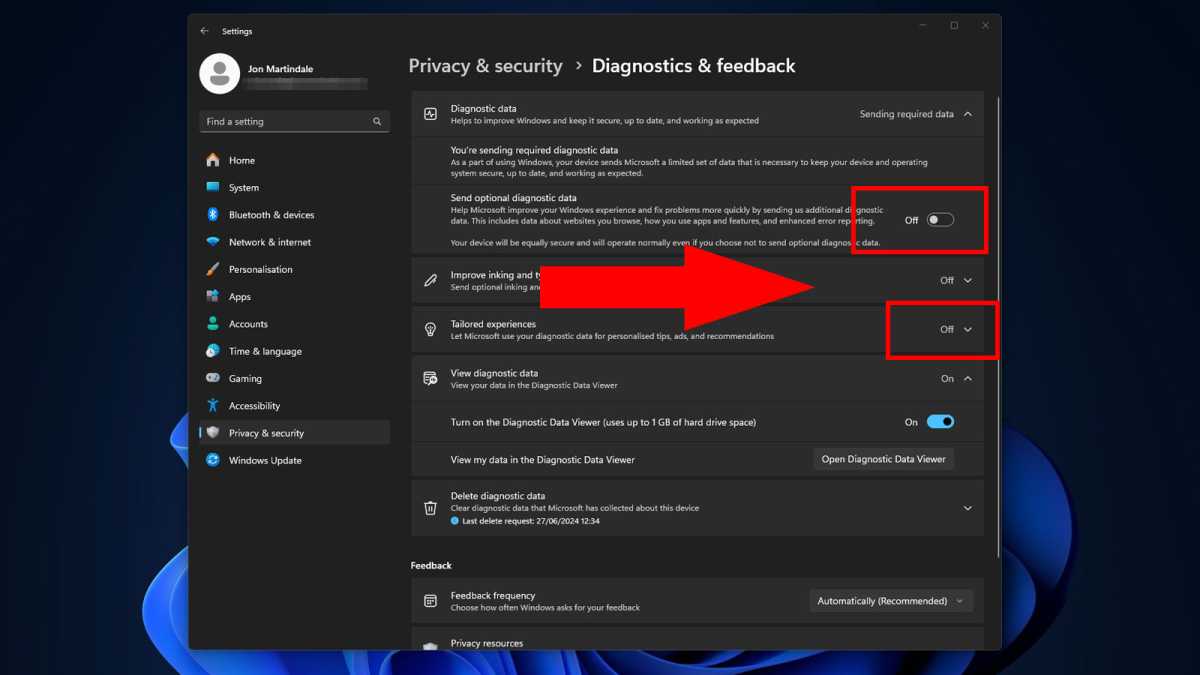Click the Sending required data status text
1200x675 pixels.
906,114
